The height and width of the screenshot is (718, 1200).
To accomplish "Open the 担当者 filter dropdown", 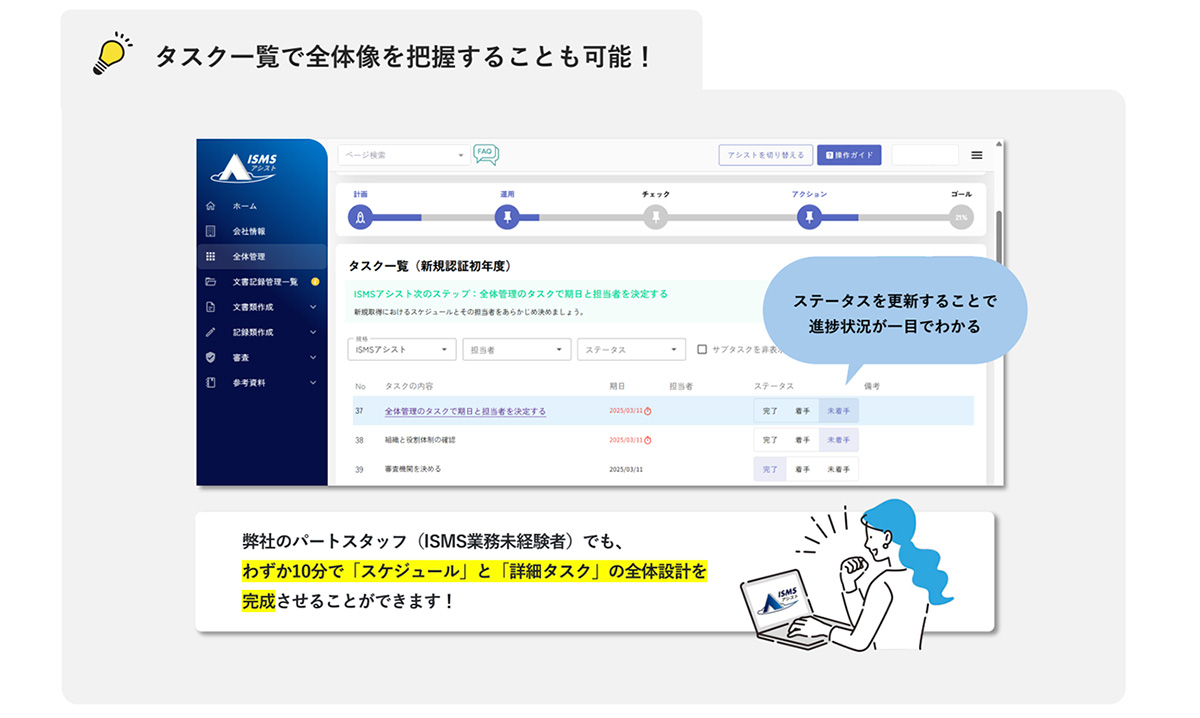I will [517, 349].
